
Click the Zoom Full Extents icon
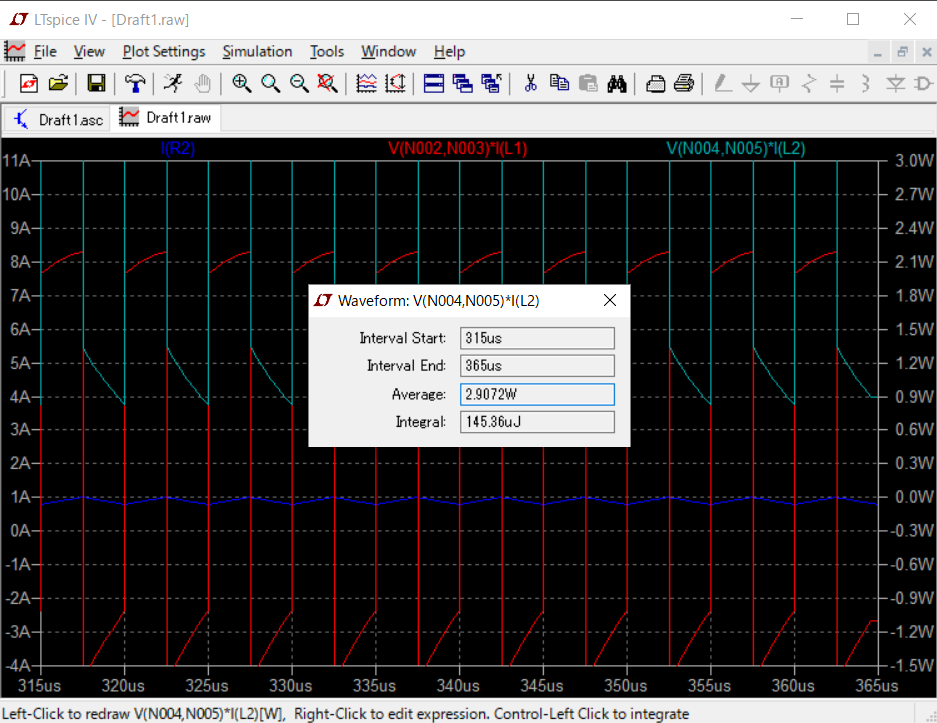[327, 83]
